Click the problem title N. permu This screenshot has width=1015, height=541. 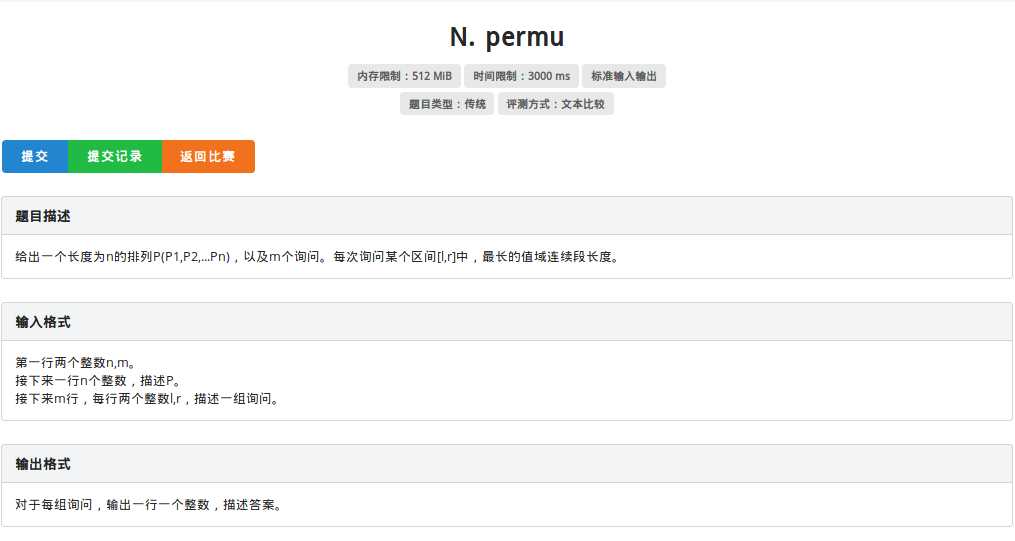507,37
